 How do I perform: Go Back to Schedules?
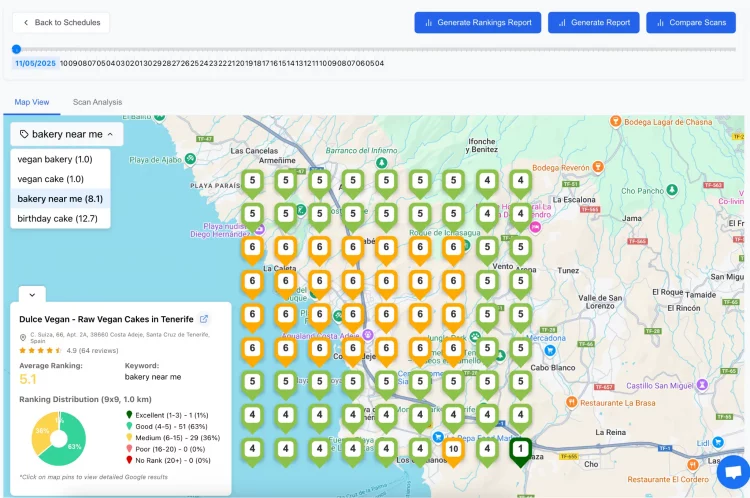pyautogui.click(x=61, y=22)
